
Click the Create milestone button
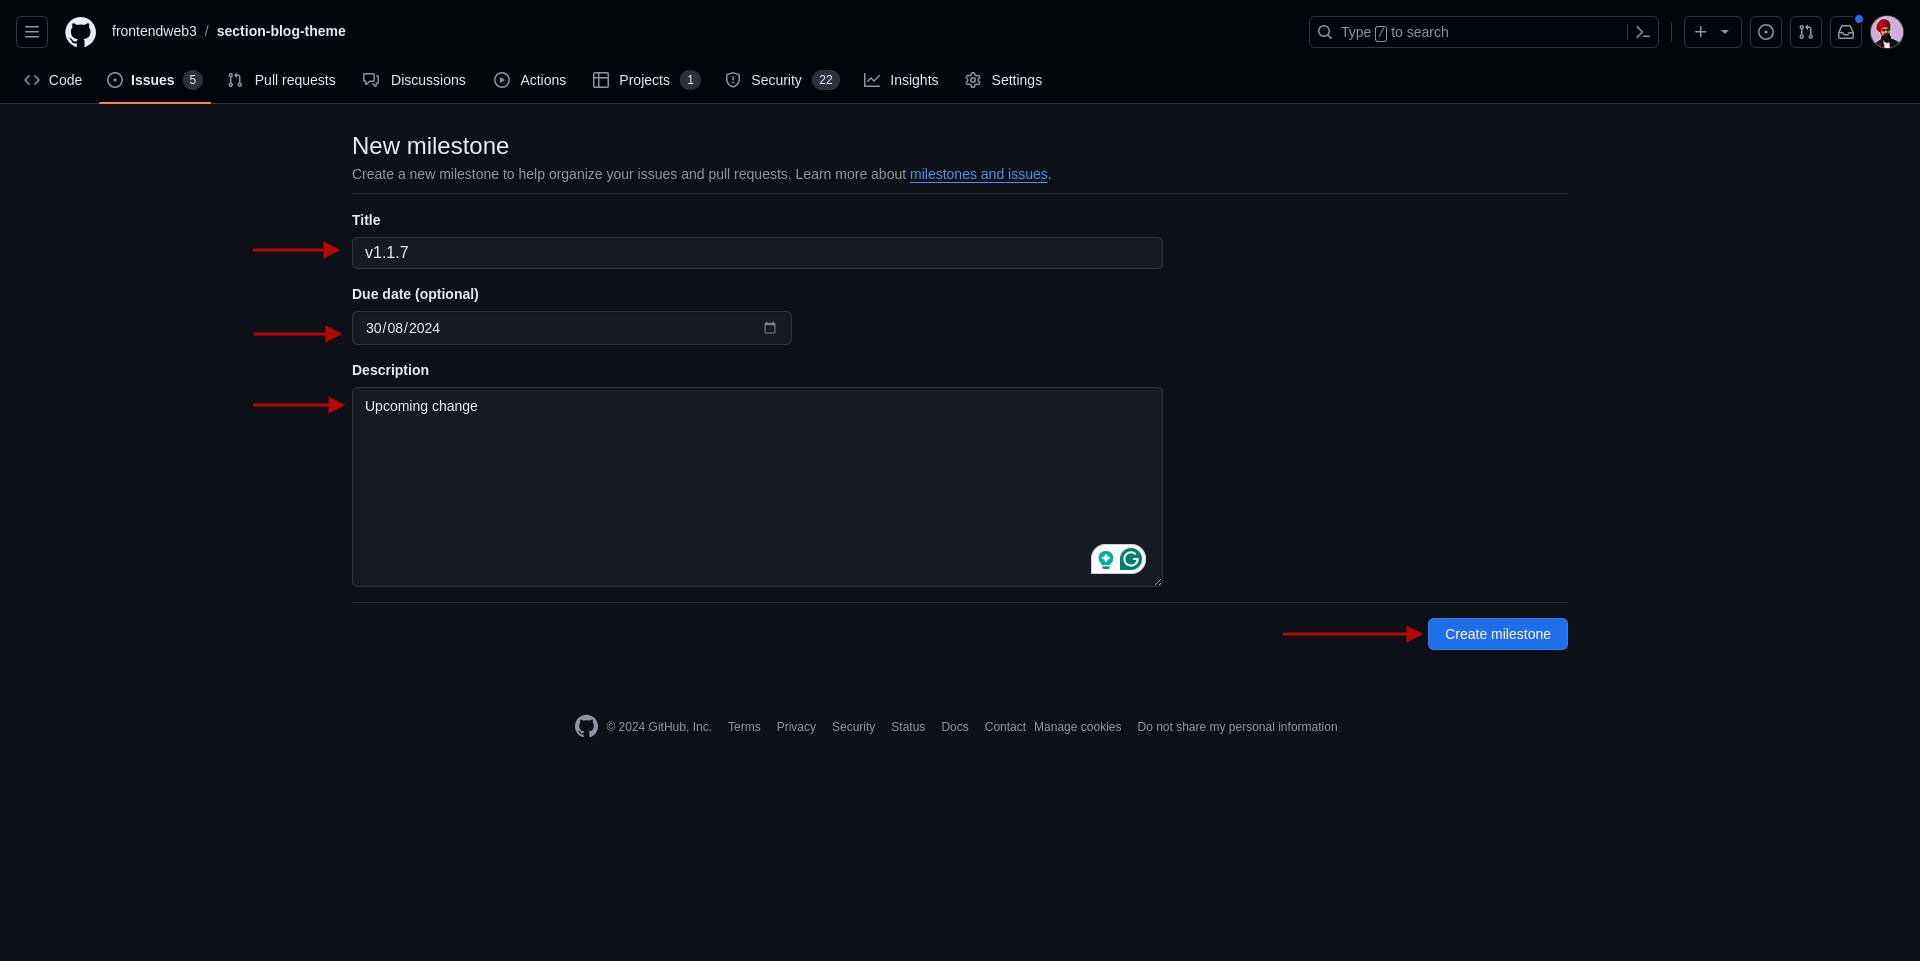pyautogui.click(x=1497, y=634)
